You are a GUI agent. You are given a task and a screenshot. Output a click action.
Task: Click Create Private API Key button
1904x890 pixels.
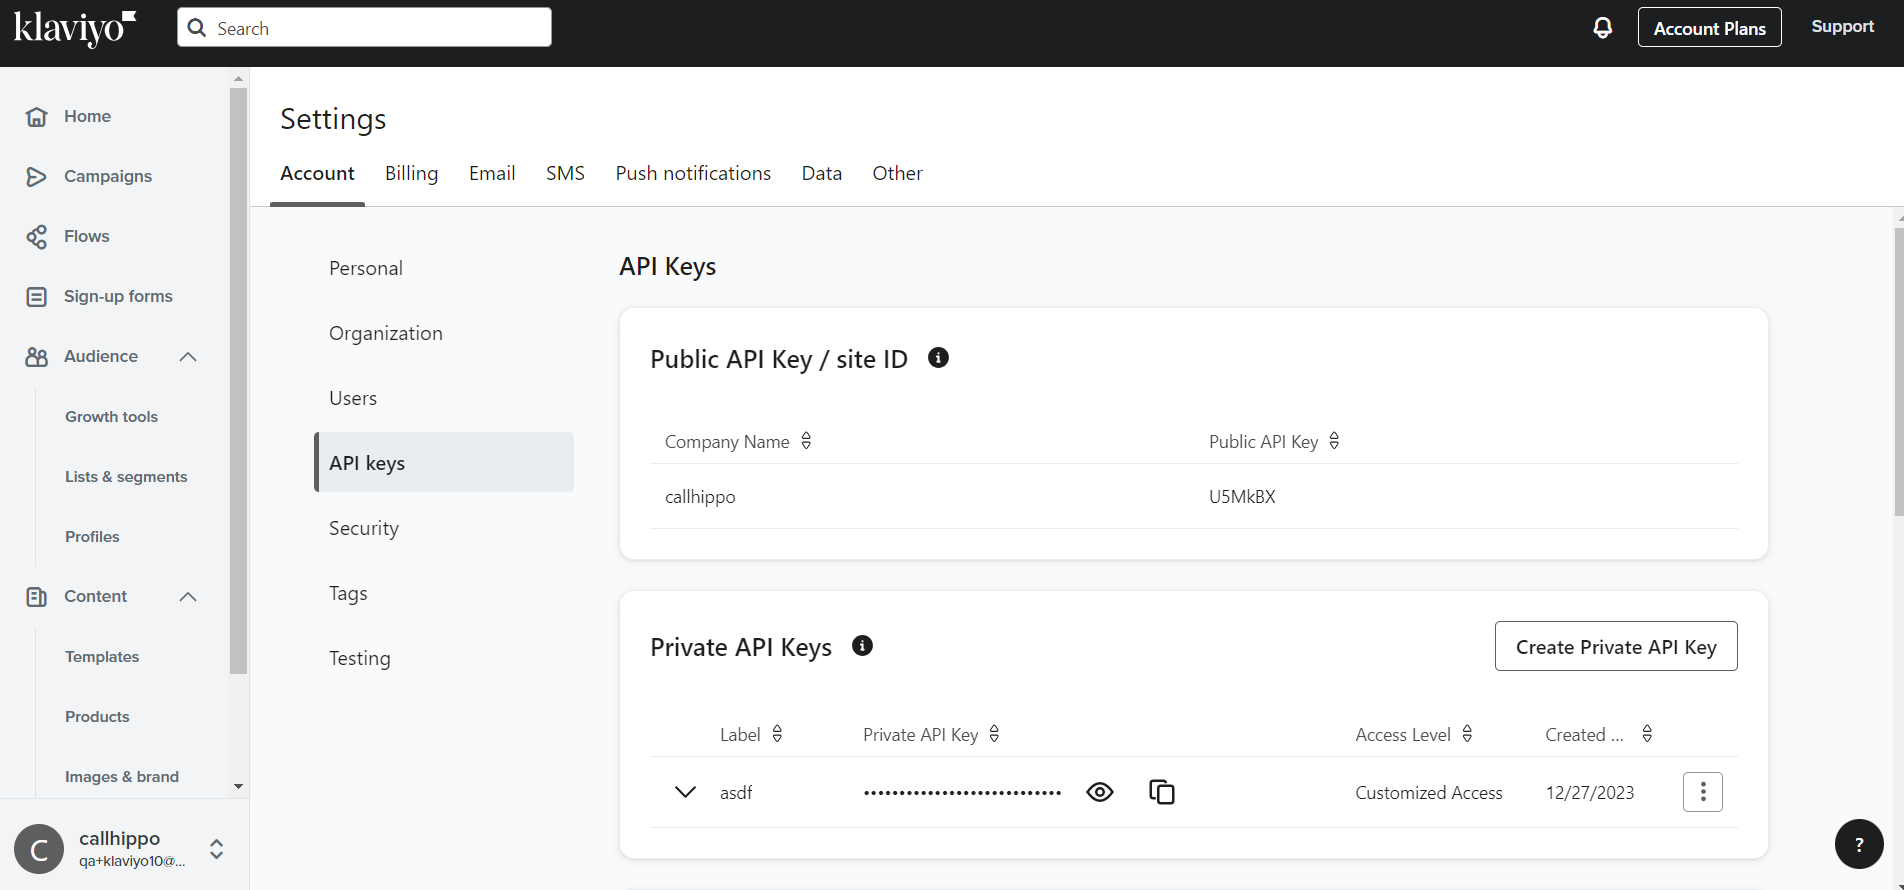tap(1616, 646)
